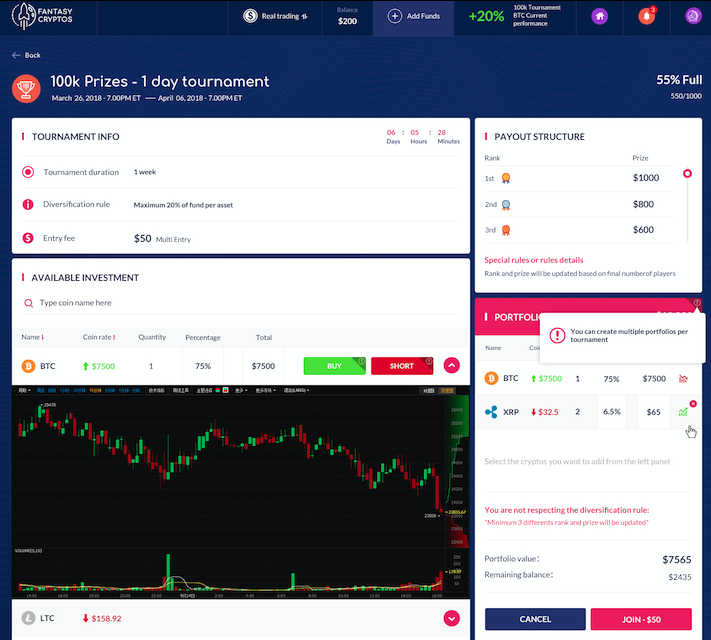Click the orange button at chart toolbar right
711x640 pixels.
(x=448, y=391)
